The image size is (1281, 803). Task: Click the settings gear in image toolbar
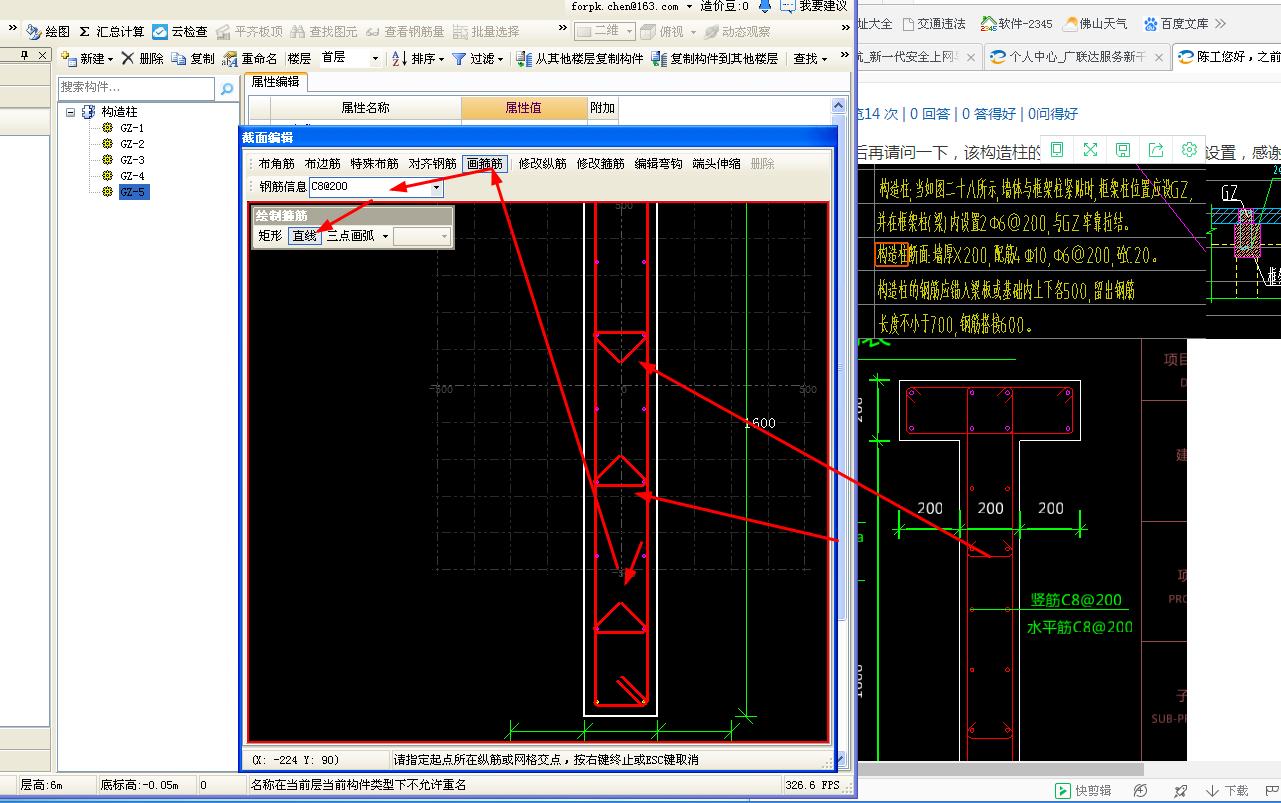1189,149
